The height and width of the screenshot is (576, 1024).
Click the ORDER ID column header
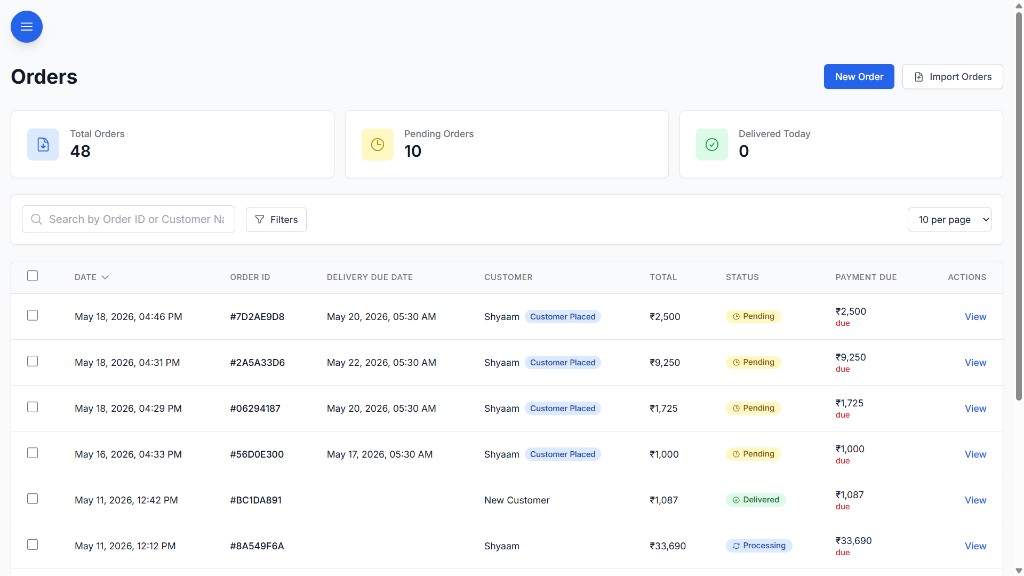coord(250,277)
